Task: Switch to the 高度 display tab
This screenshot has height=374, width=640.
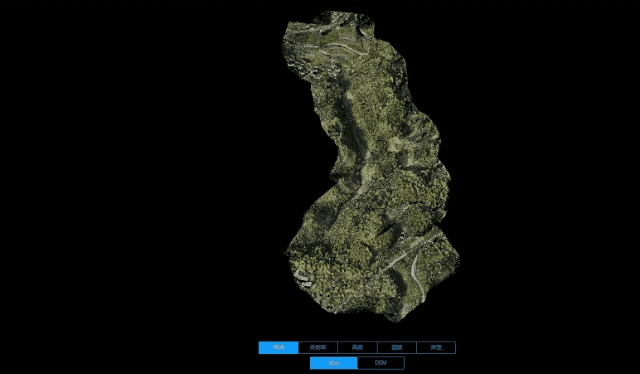Action: (357, 347)
